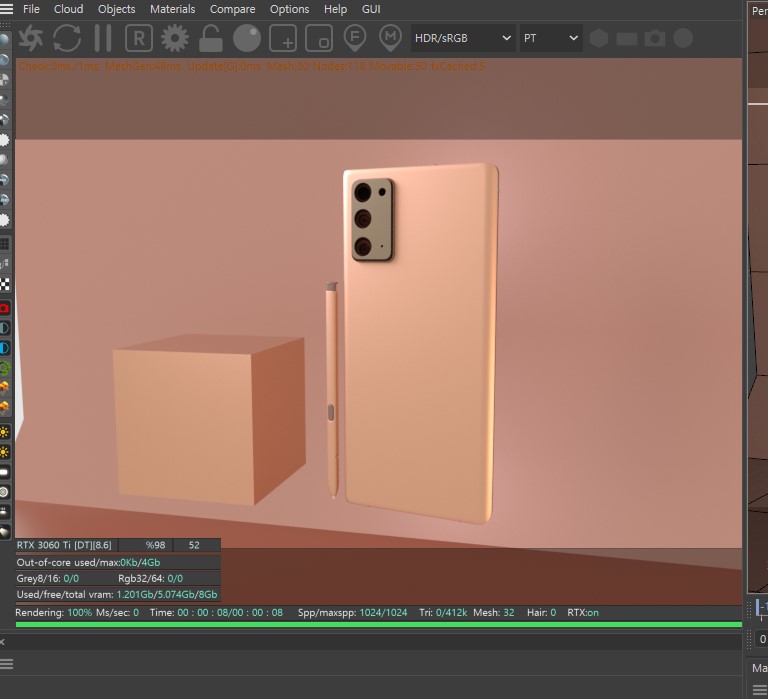This screenshot has width=768, height=699.
Task: Click the Spp/maxspp: 1024/1024 text
Action: [x=352, y=613]
